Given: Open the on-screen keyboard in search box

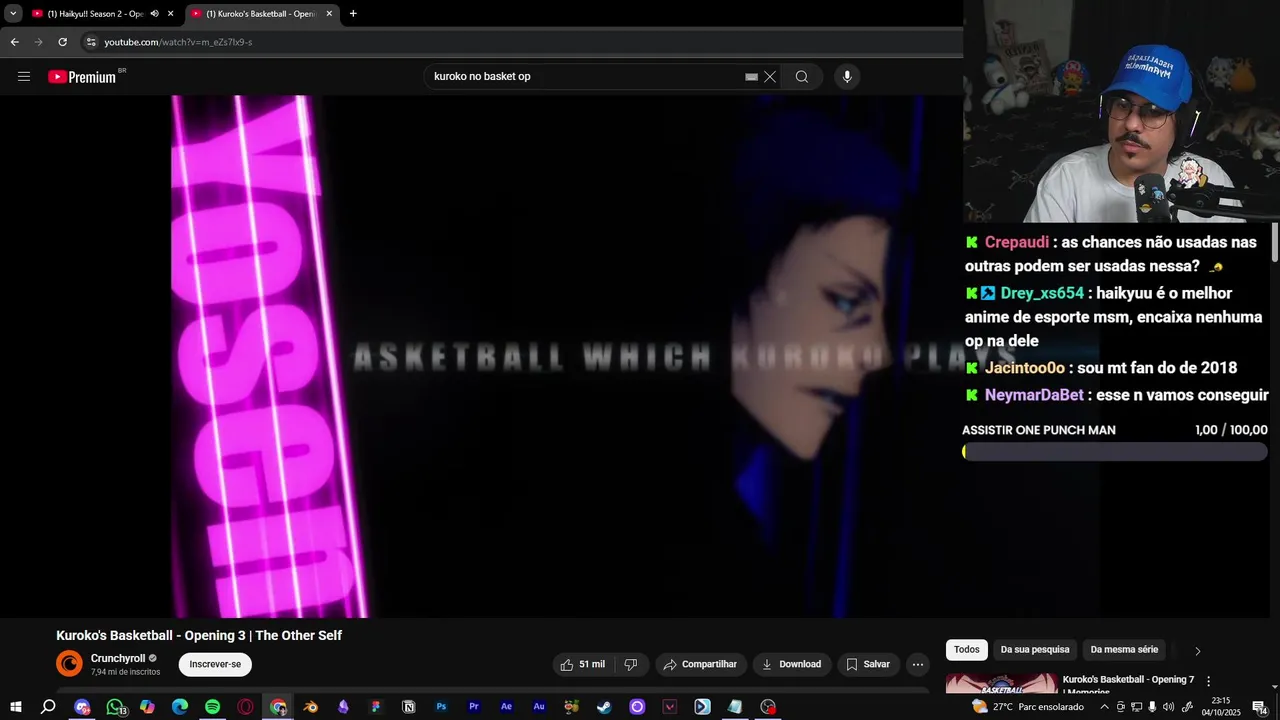Looking at the screenshot, I should coord(751,77).
